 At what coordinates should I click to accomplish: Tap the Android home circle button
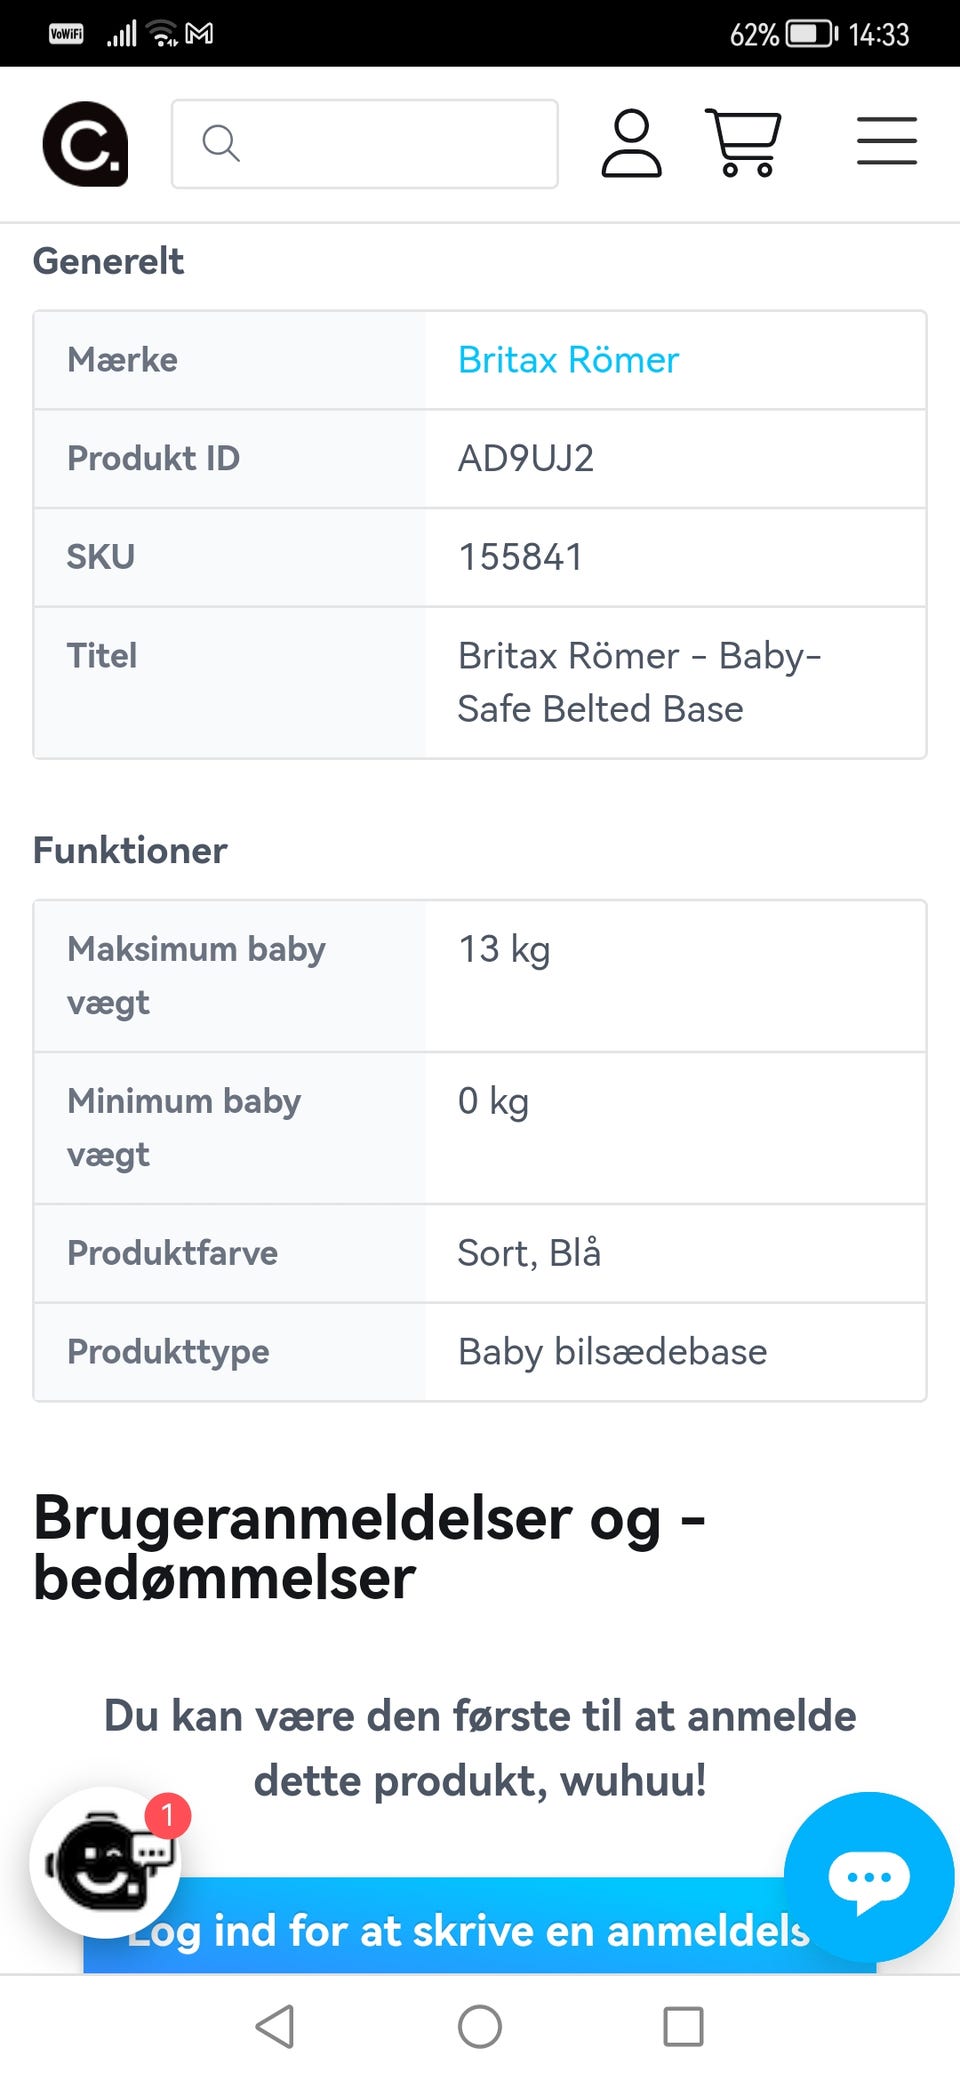pyautogui.click(x=480, y=2027)
